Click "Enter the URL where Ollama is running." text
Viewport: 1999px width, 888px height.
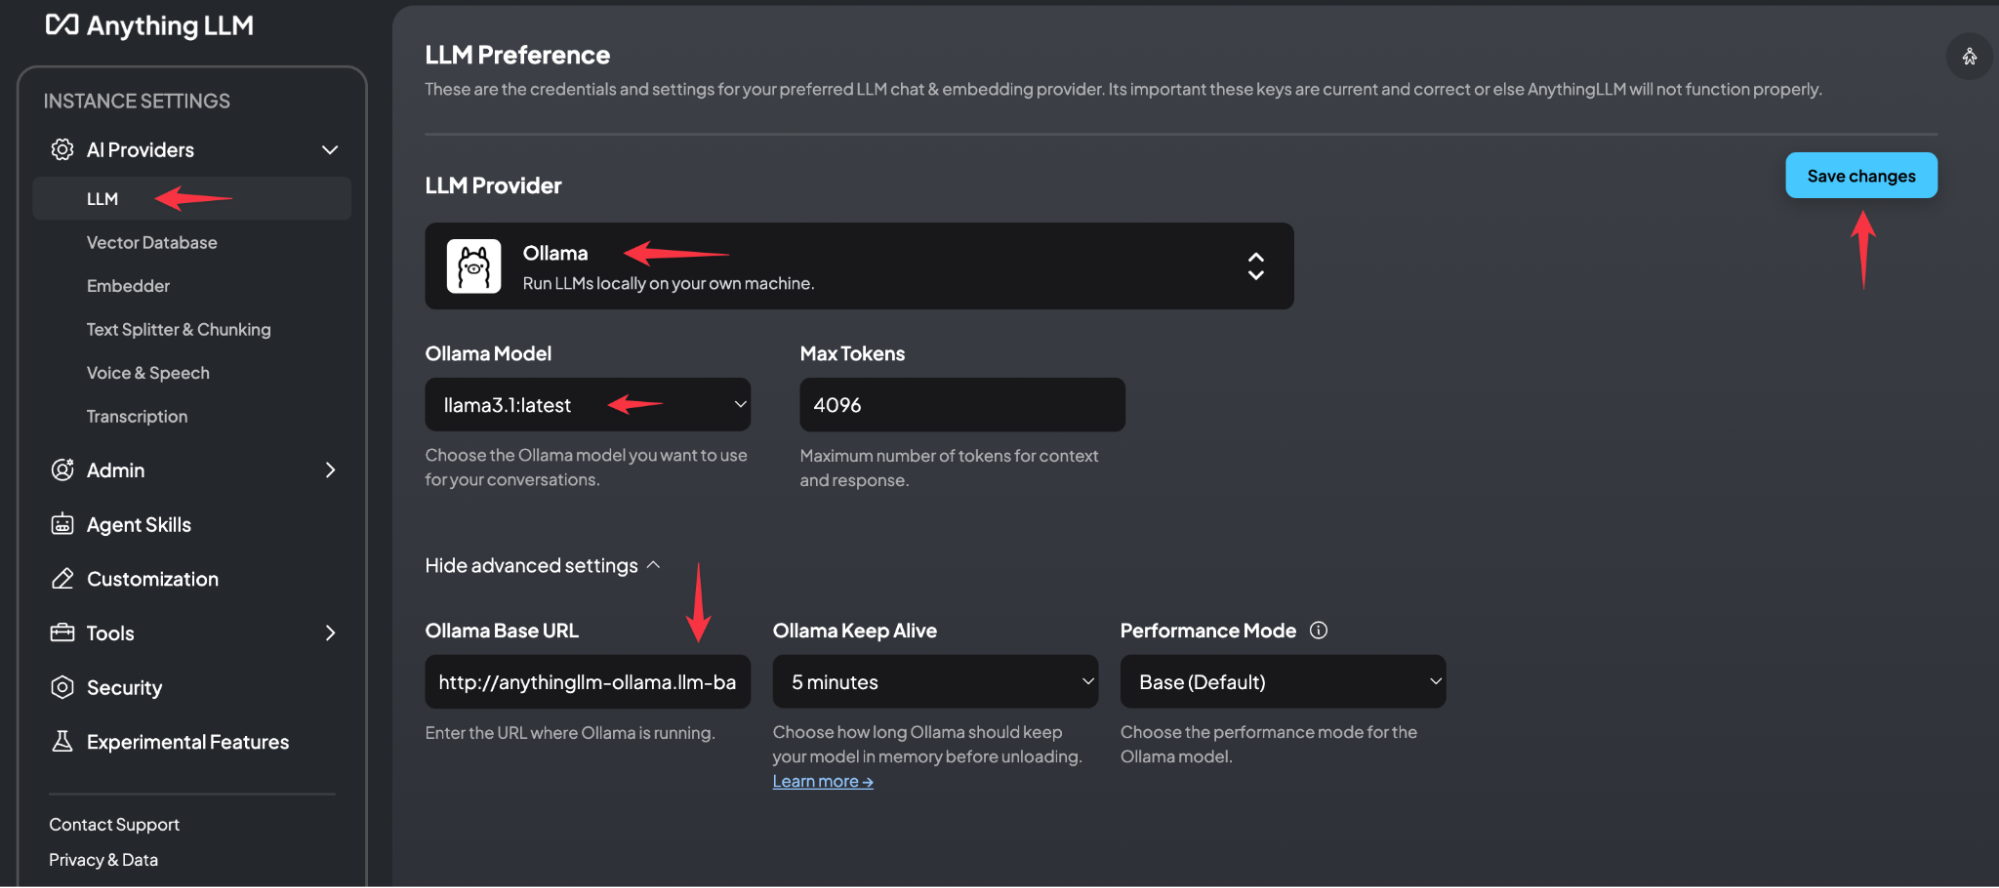click(570, 733)
